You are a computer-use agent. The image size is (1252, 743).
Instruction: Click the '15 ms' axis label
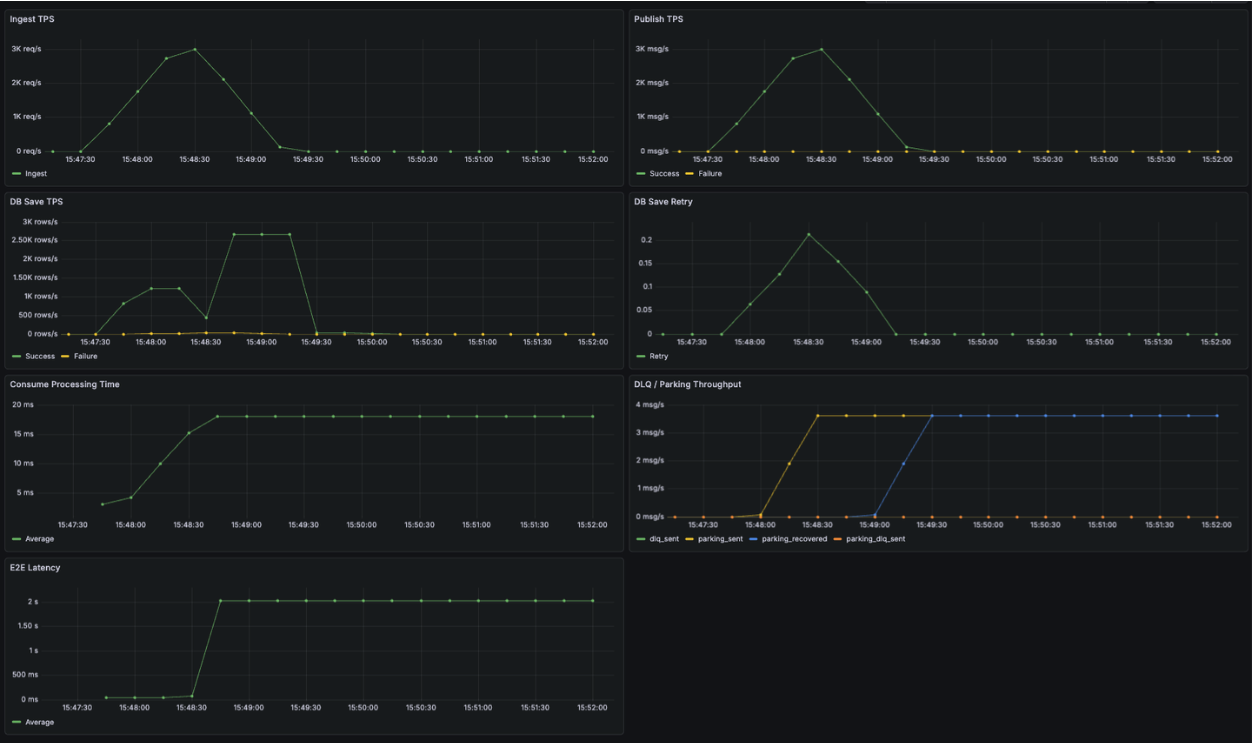coord(23,434)
